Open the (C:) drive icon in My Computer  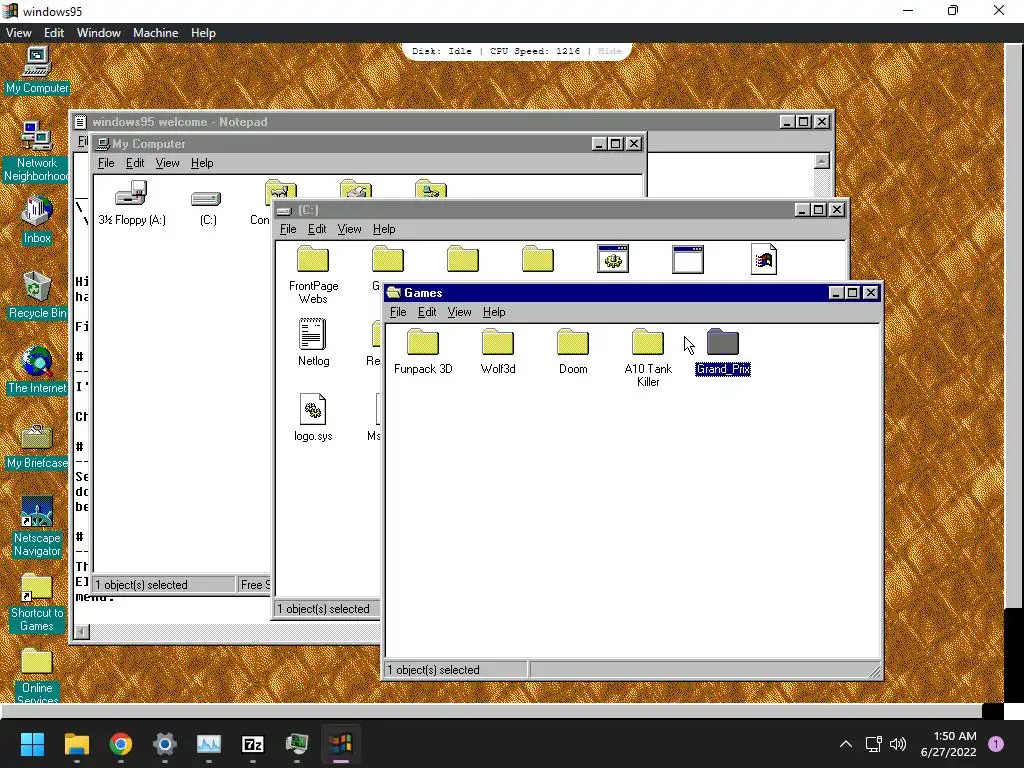click(208, 207)
